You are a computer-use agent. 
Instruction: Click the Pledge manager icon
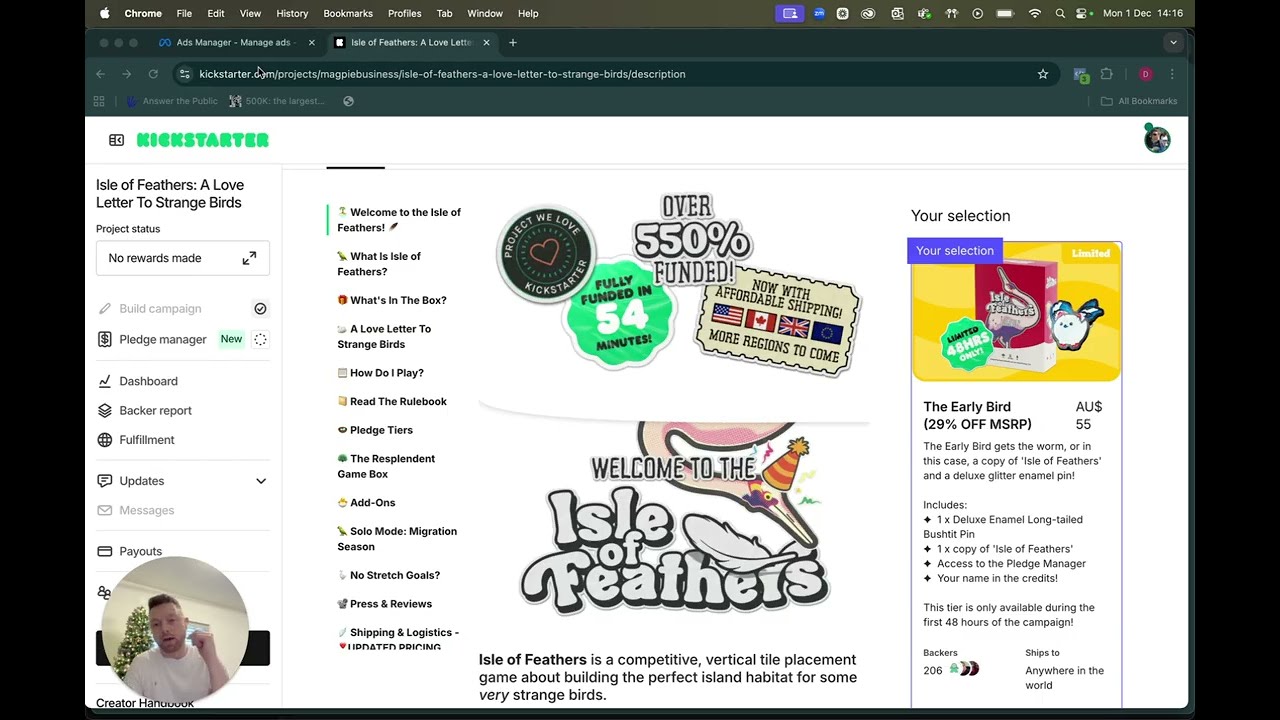point(105,339)
